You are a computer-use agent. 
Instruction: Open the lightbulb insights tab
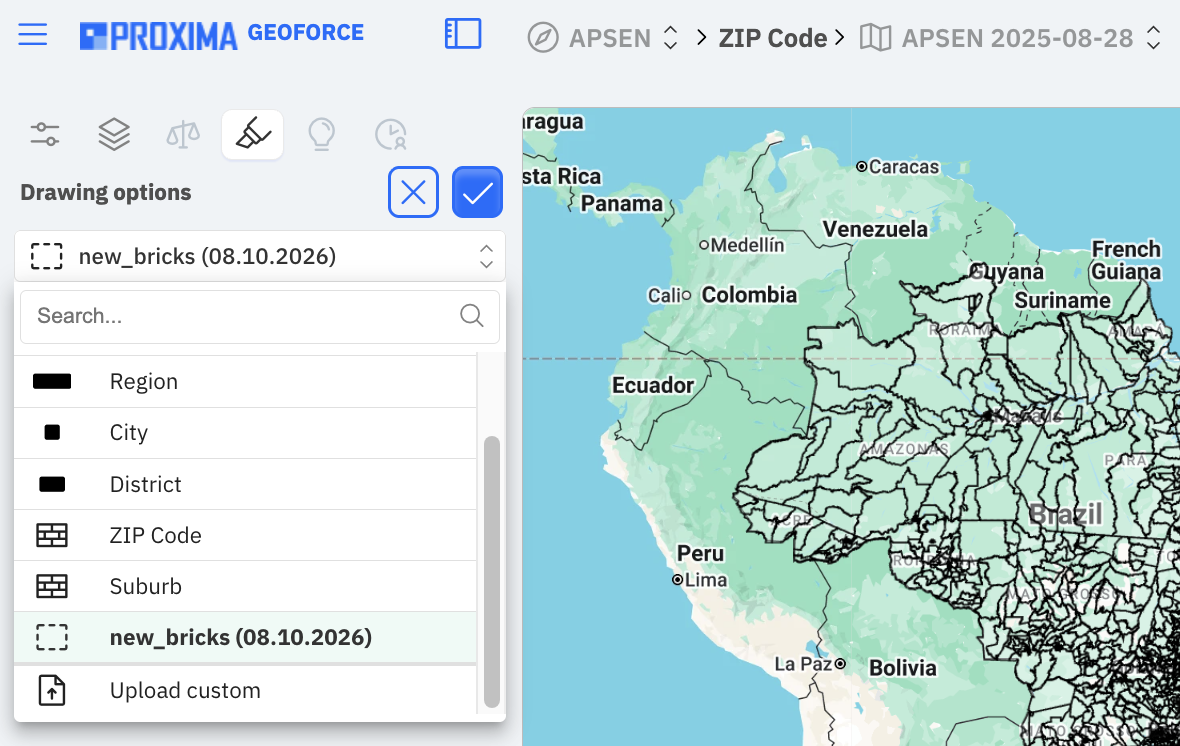(x=321, y=135)
